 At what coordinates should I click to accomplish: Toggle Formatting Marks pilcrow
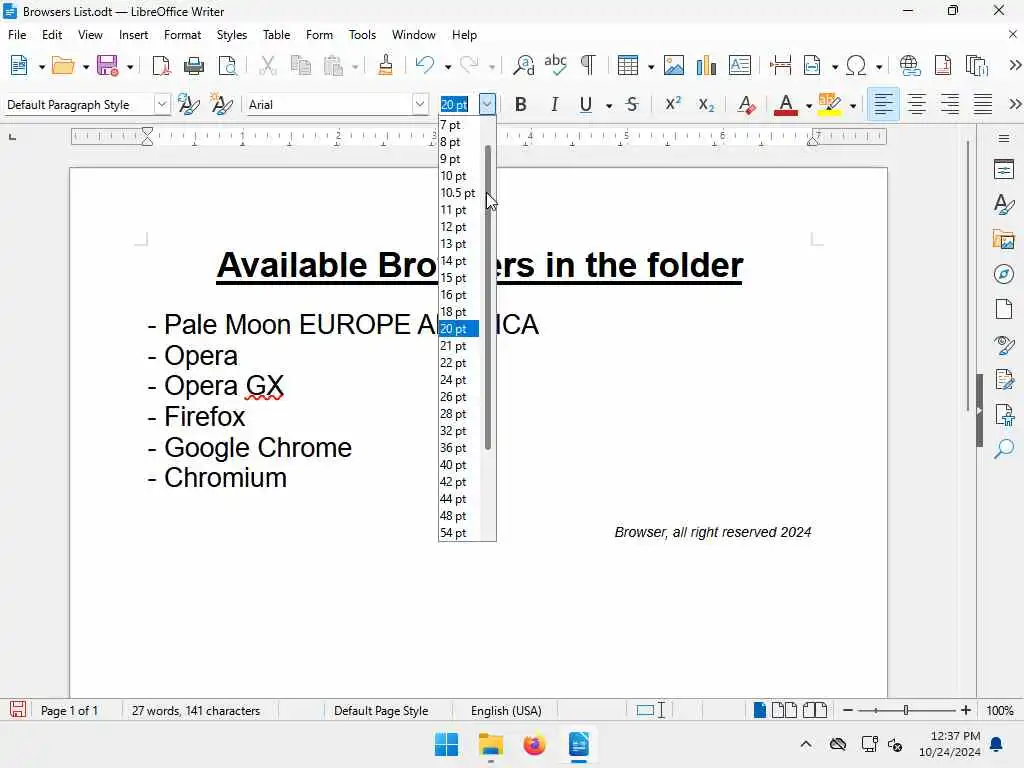click(588, 65)
